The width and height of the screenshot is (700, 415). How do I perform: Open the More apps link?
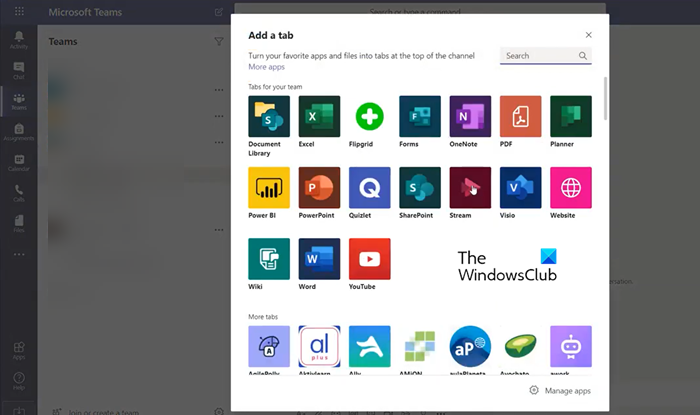coord(267,67)
